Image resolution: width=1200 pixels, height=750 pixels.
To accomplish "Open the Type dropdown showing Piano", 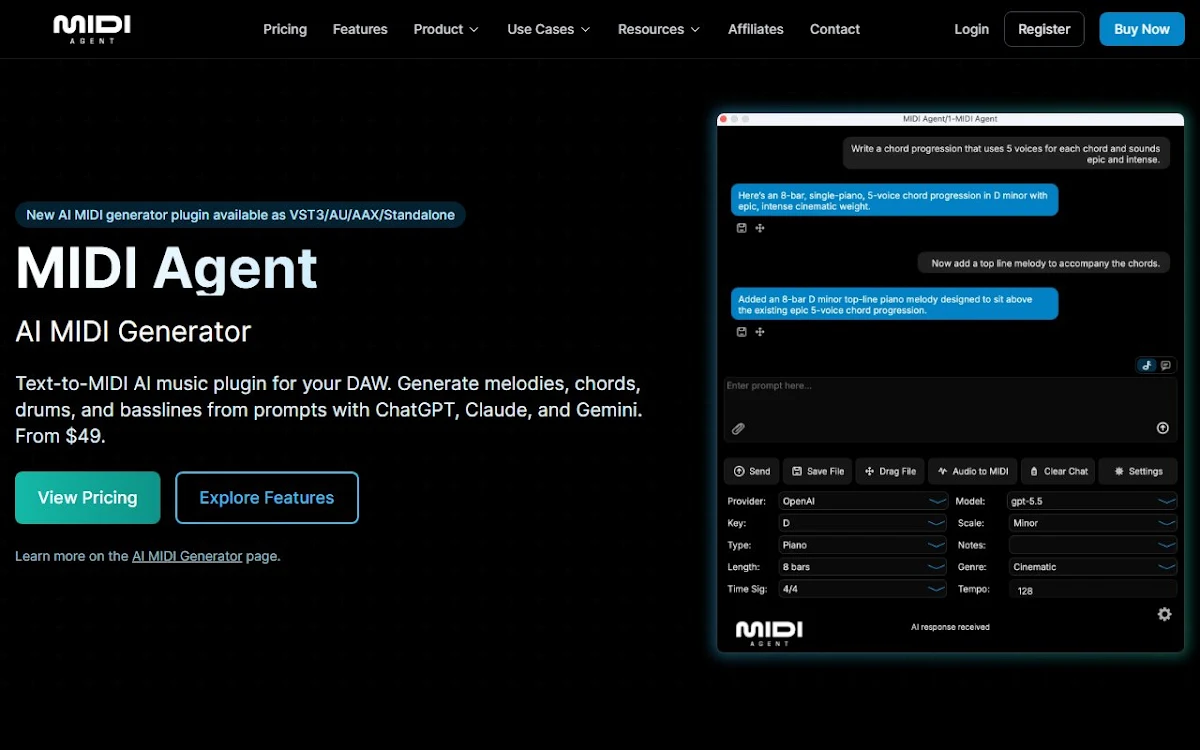I will point(863,545).
